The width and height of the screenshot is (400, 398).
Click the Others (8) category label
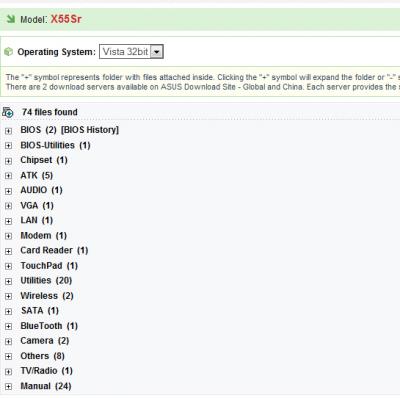42,356
